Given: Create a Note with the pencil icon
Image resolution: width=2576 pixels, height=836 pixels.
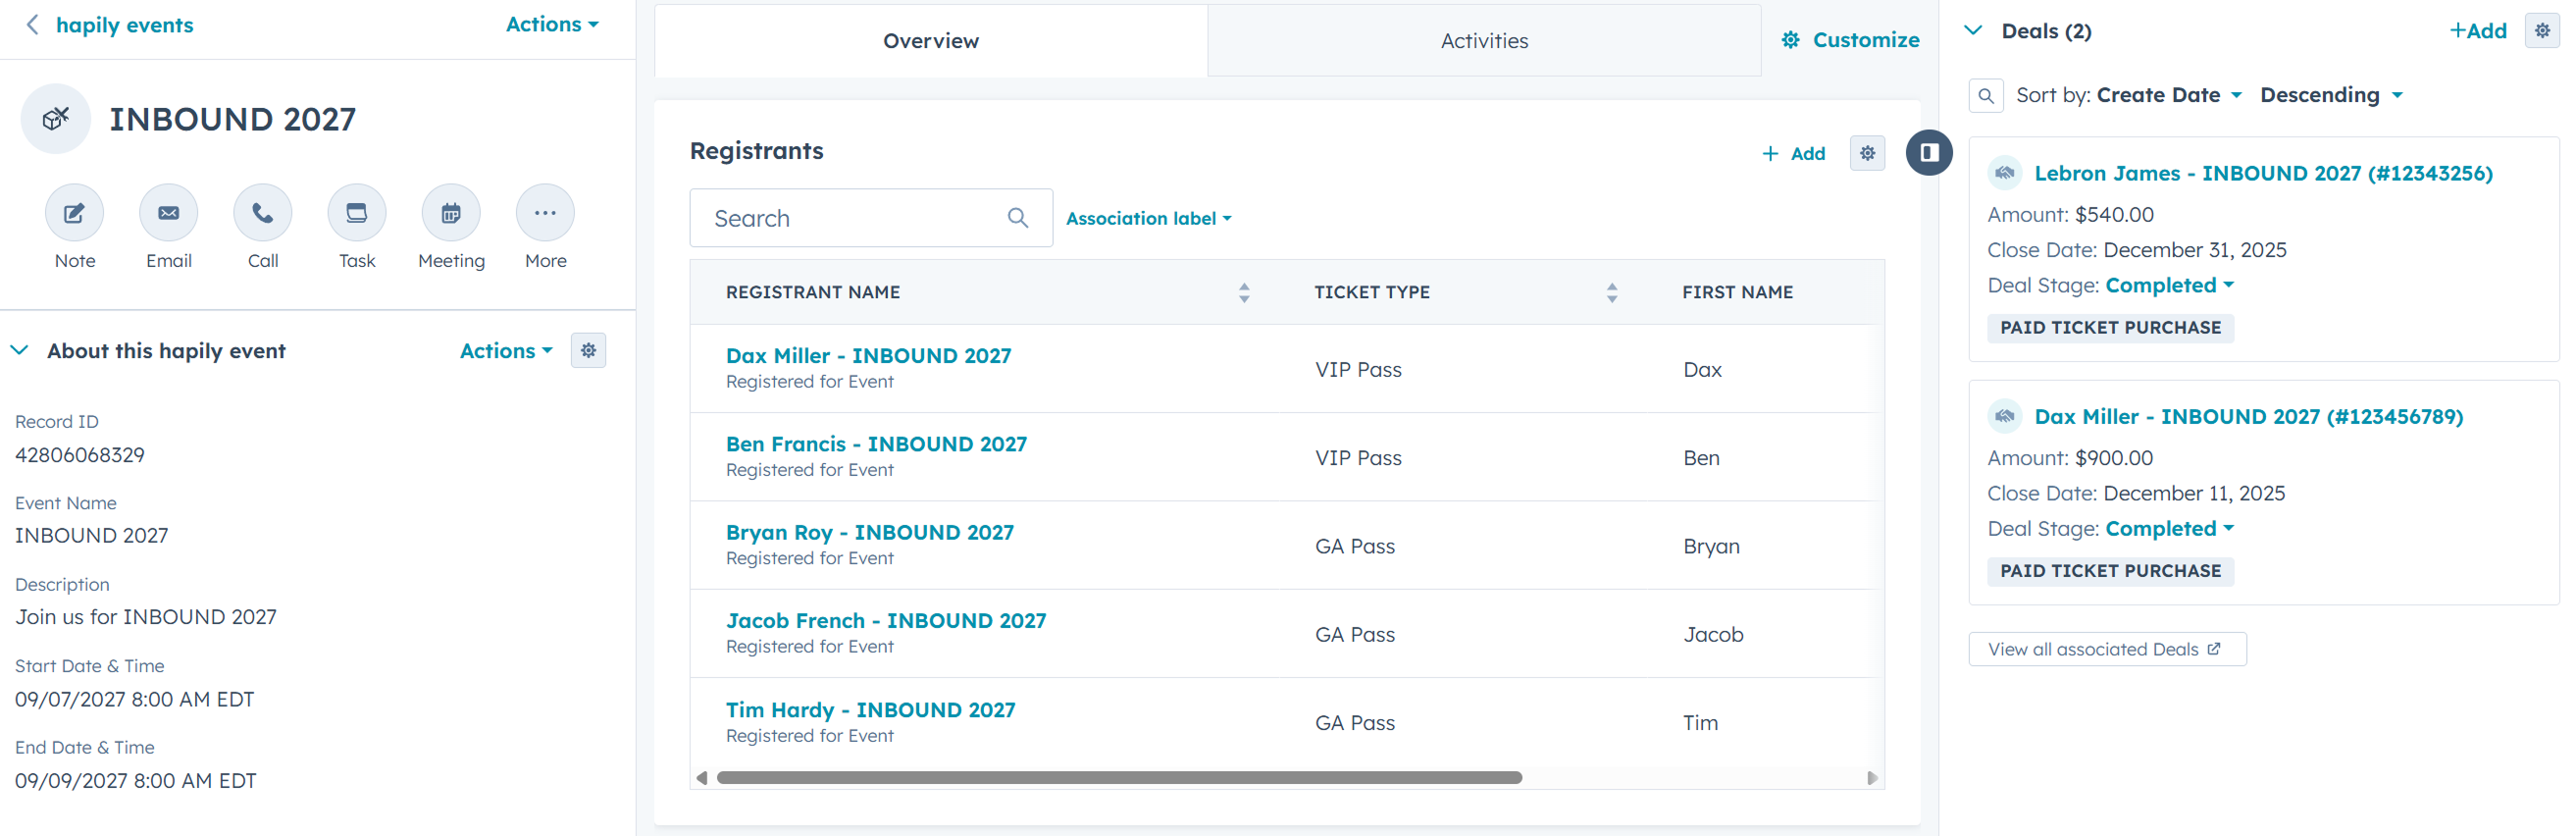Looking at the screenshot, I should (74, 213).
